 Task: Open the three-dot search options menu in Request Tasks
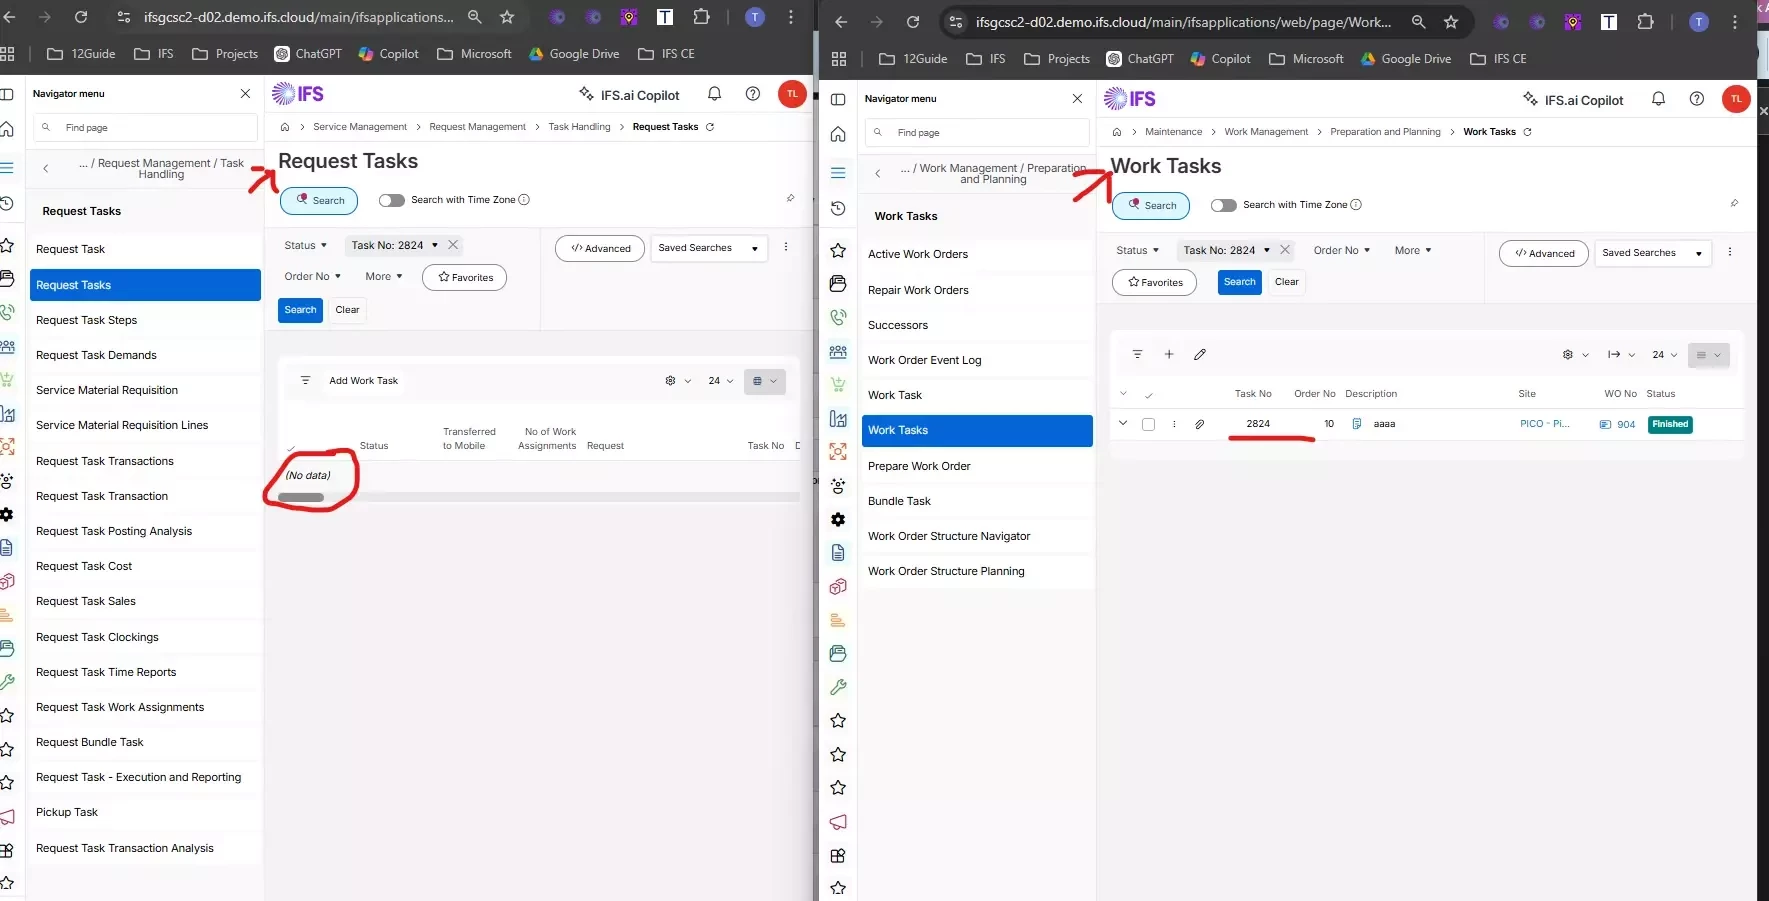[786, 247]
